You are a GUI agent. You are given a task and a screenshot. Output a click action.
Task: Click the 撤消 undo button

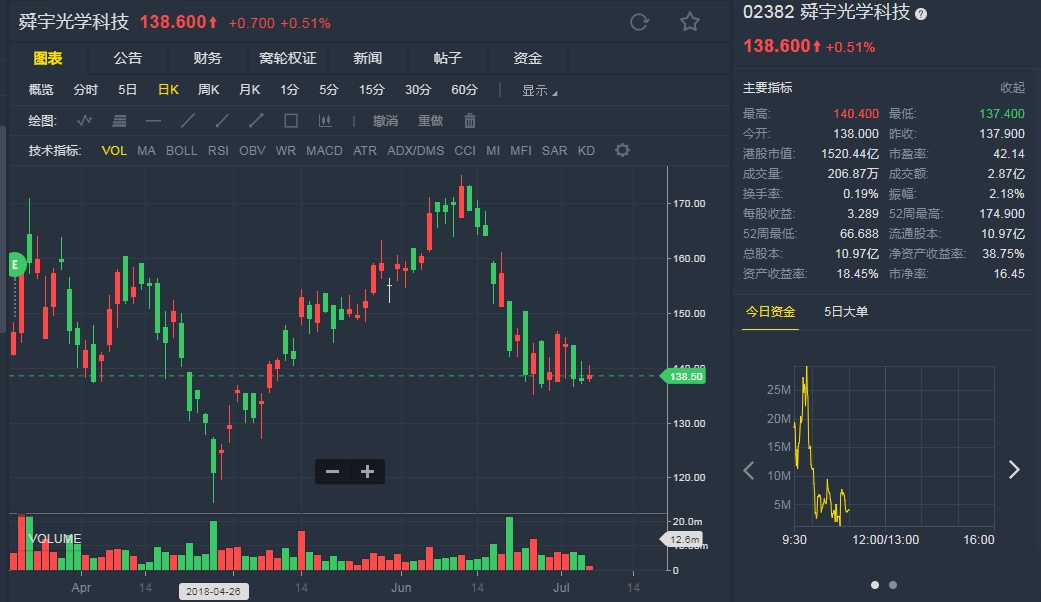385,121
